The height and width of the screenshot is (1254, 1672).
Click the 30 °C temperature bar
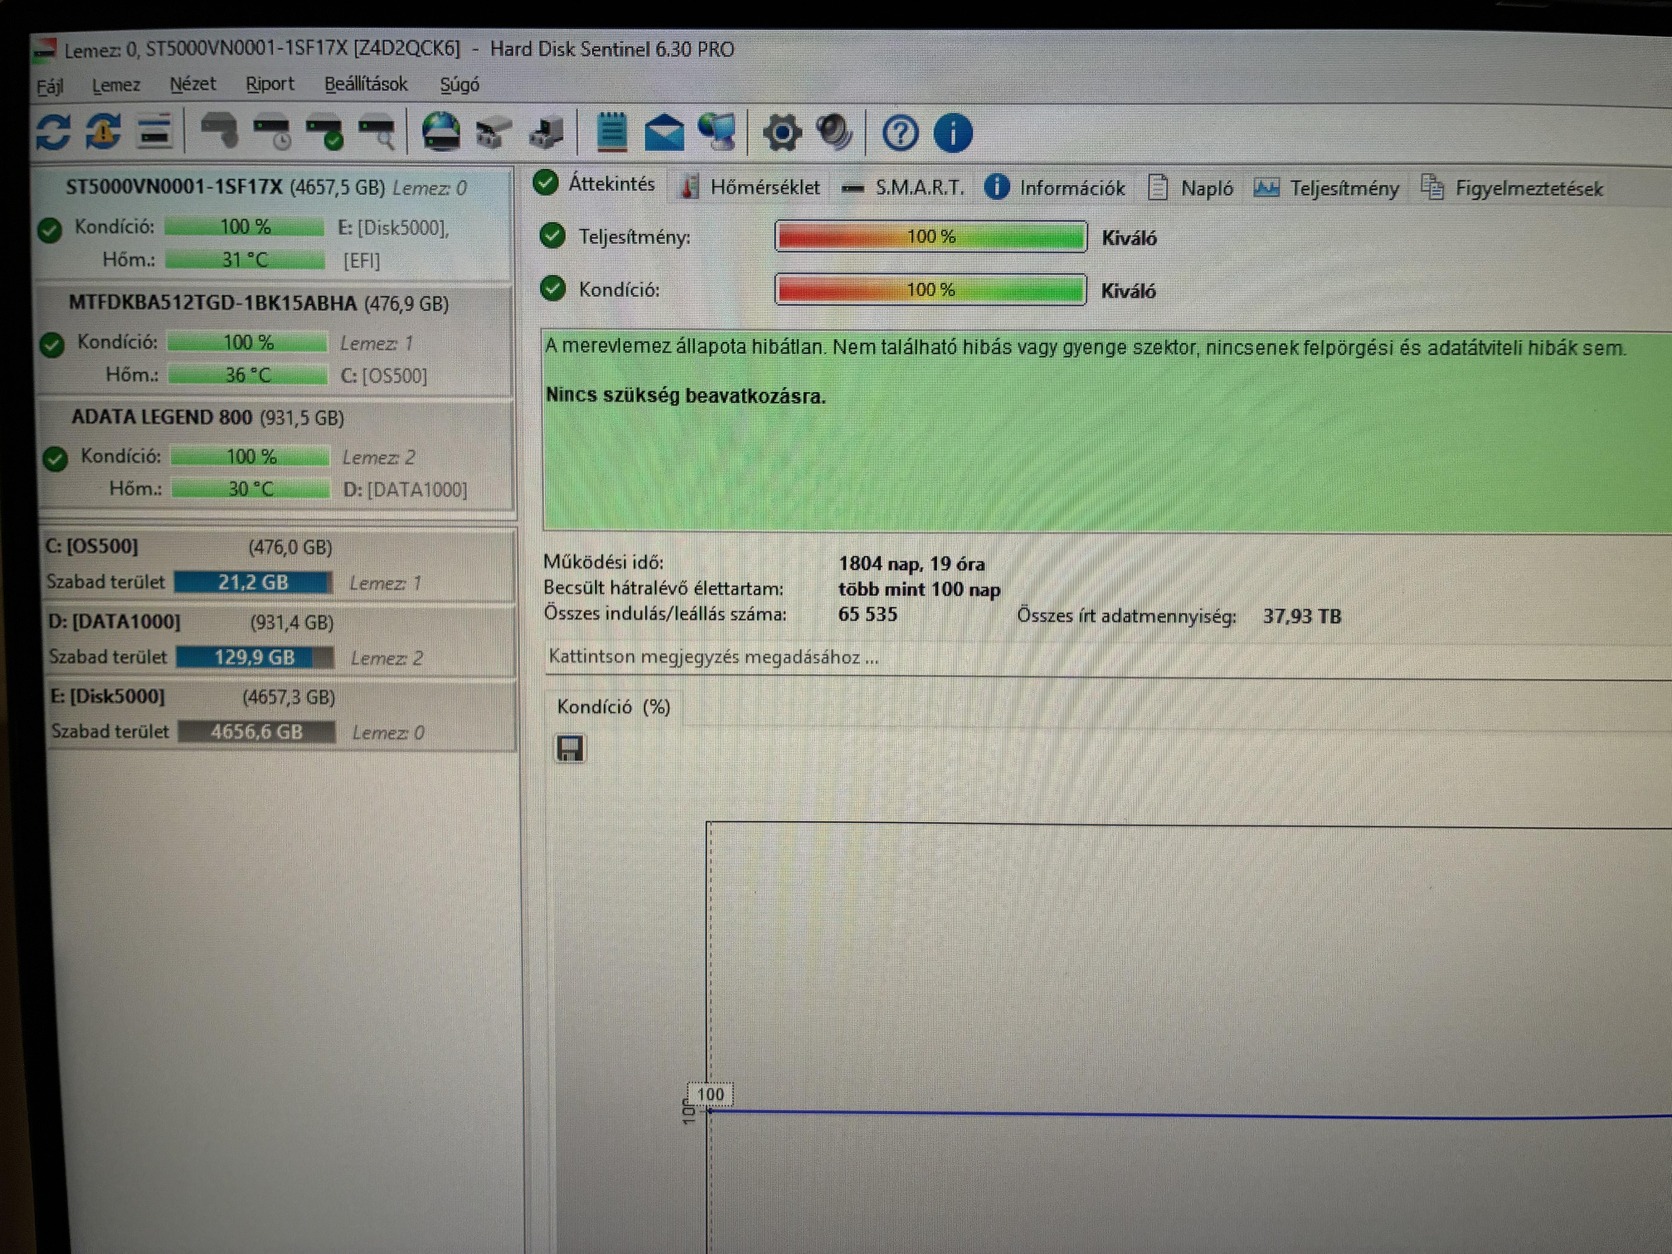[x=251, y=489]
